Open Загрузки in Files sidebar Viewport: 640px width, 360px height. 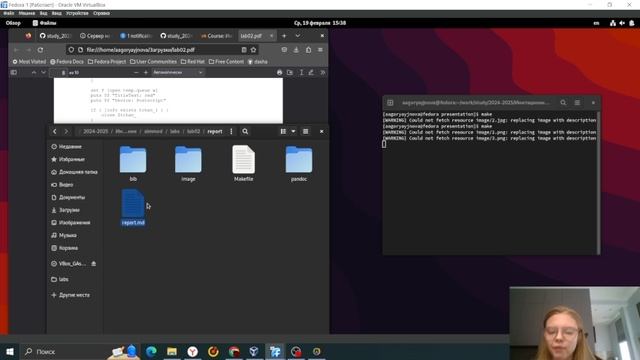[74, 210]
